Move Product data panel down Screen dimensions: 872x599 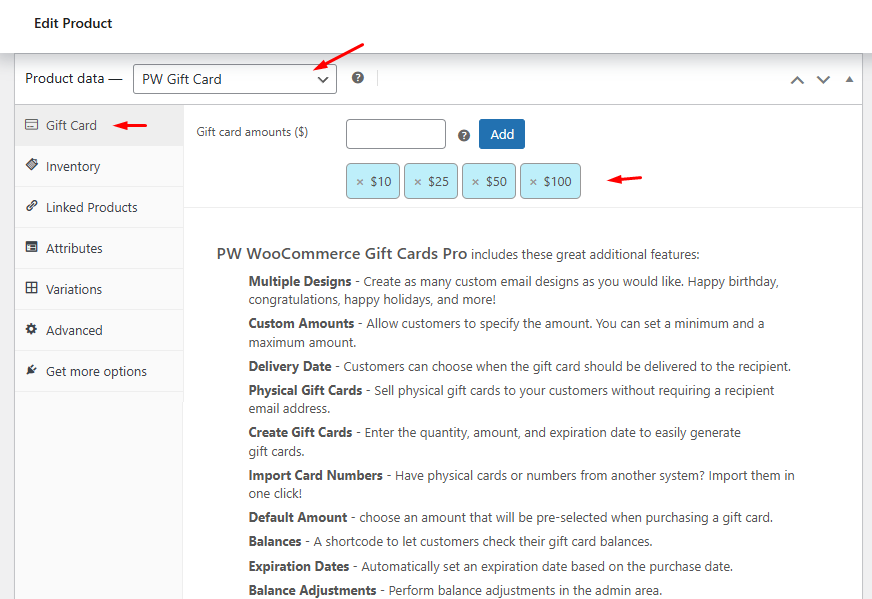point(823,80)
